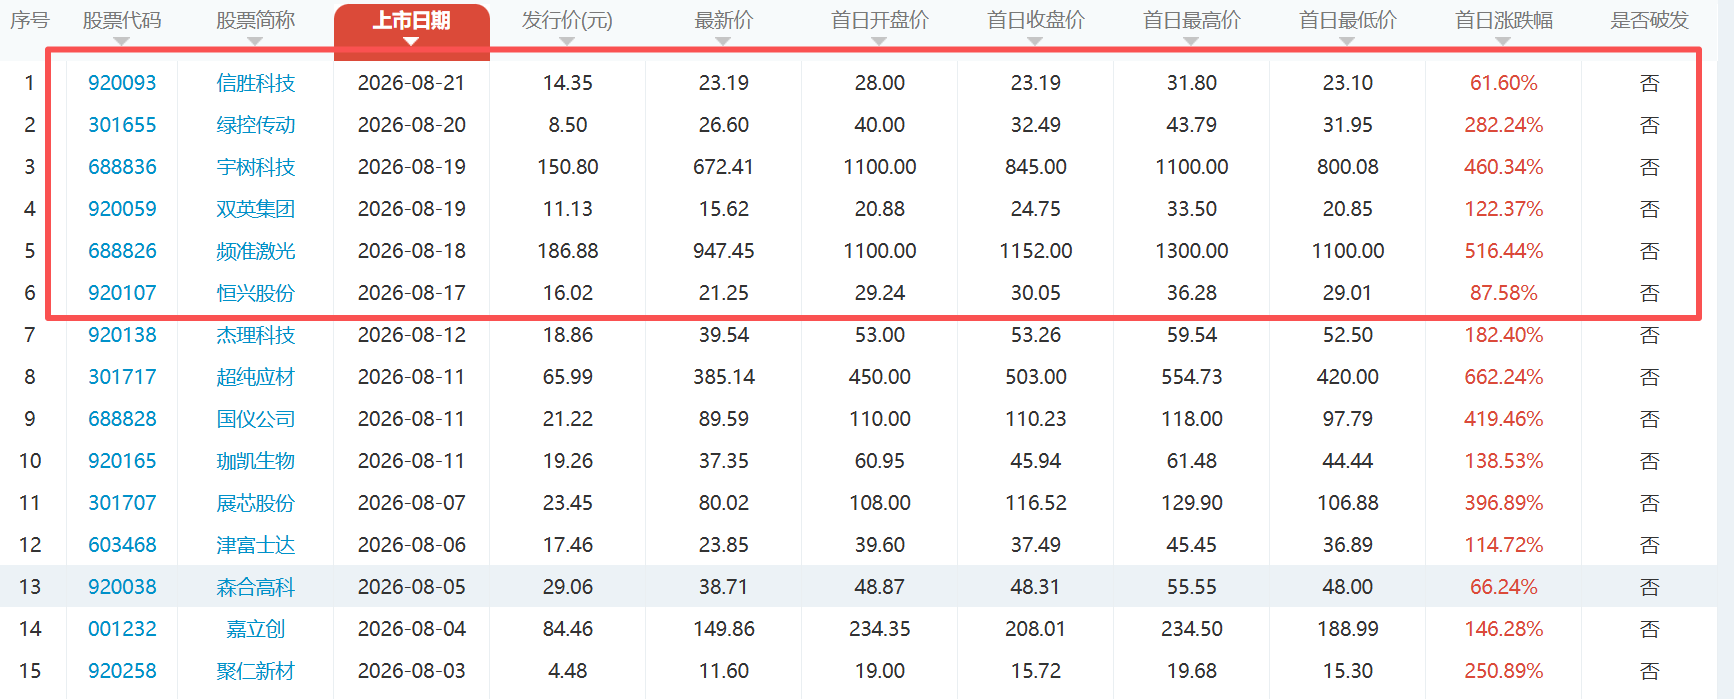
Task: Open stock code 688836 link
Action: pyautogui.click(x=122, y=167)
